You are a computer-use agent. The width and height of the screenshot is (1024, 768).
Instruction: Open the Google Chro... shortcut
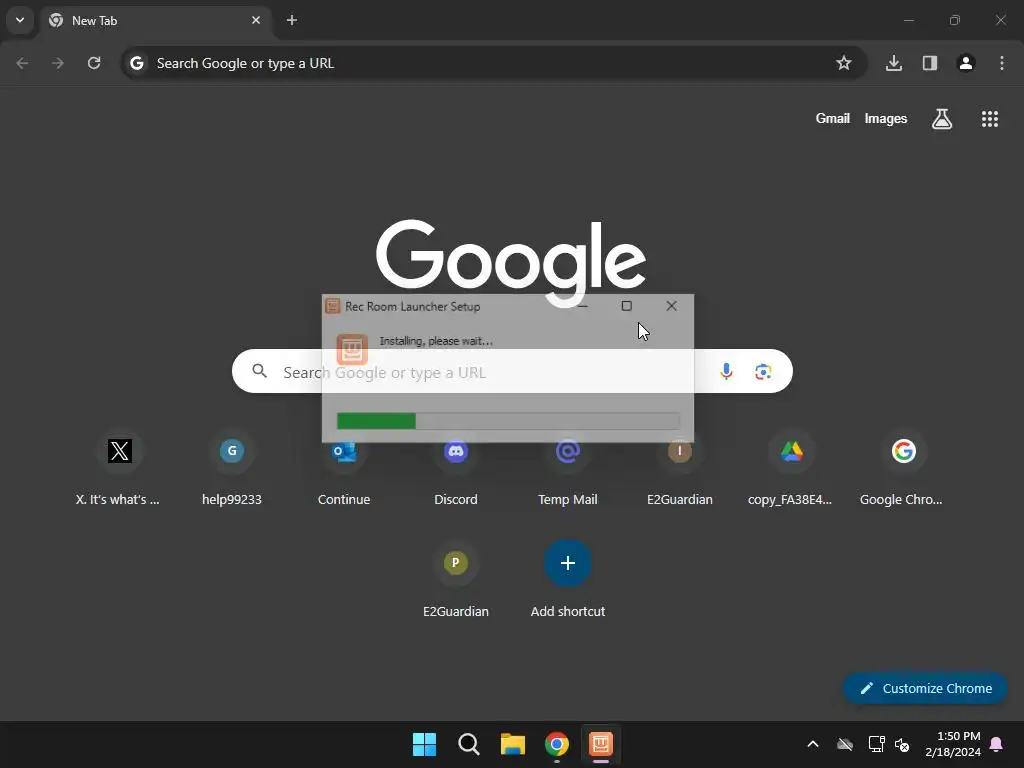903,468
